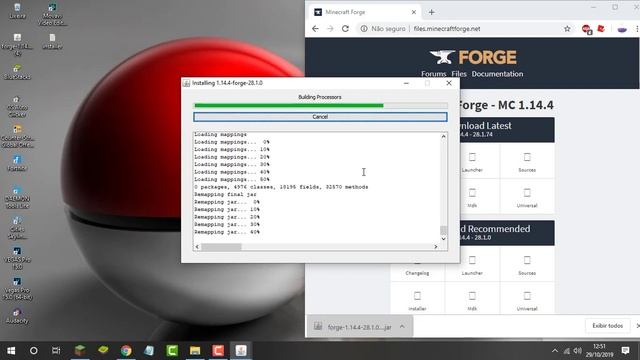Open the purple Chrome extension icon
The height and width of the screenshot is (360, 640).
click(622, 29)
